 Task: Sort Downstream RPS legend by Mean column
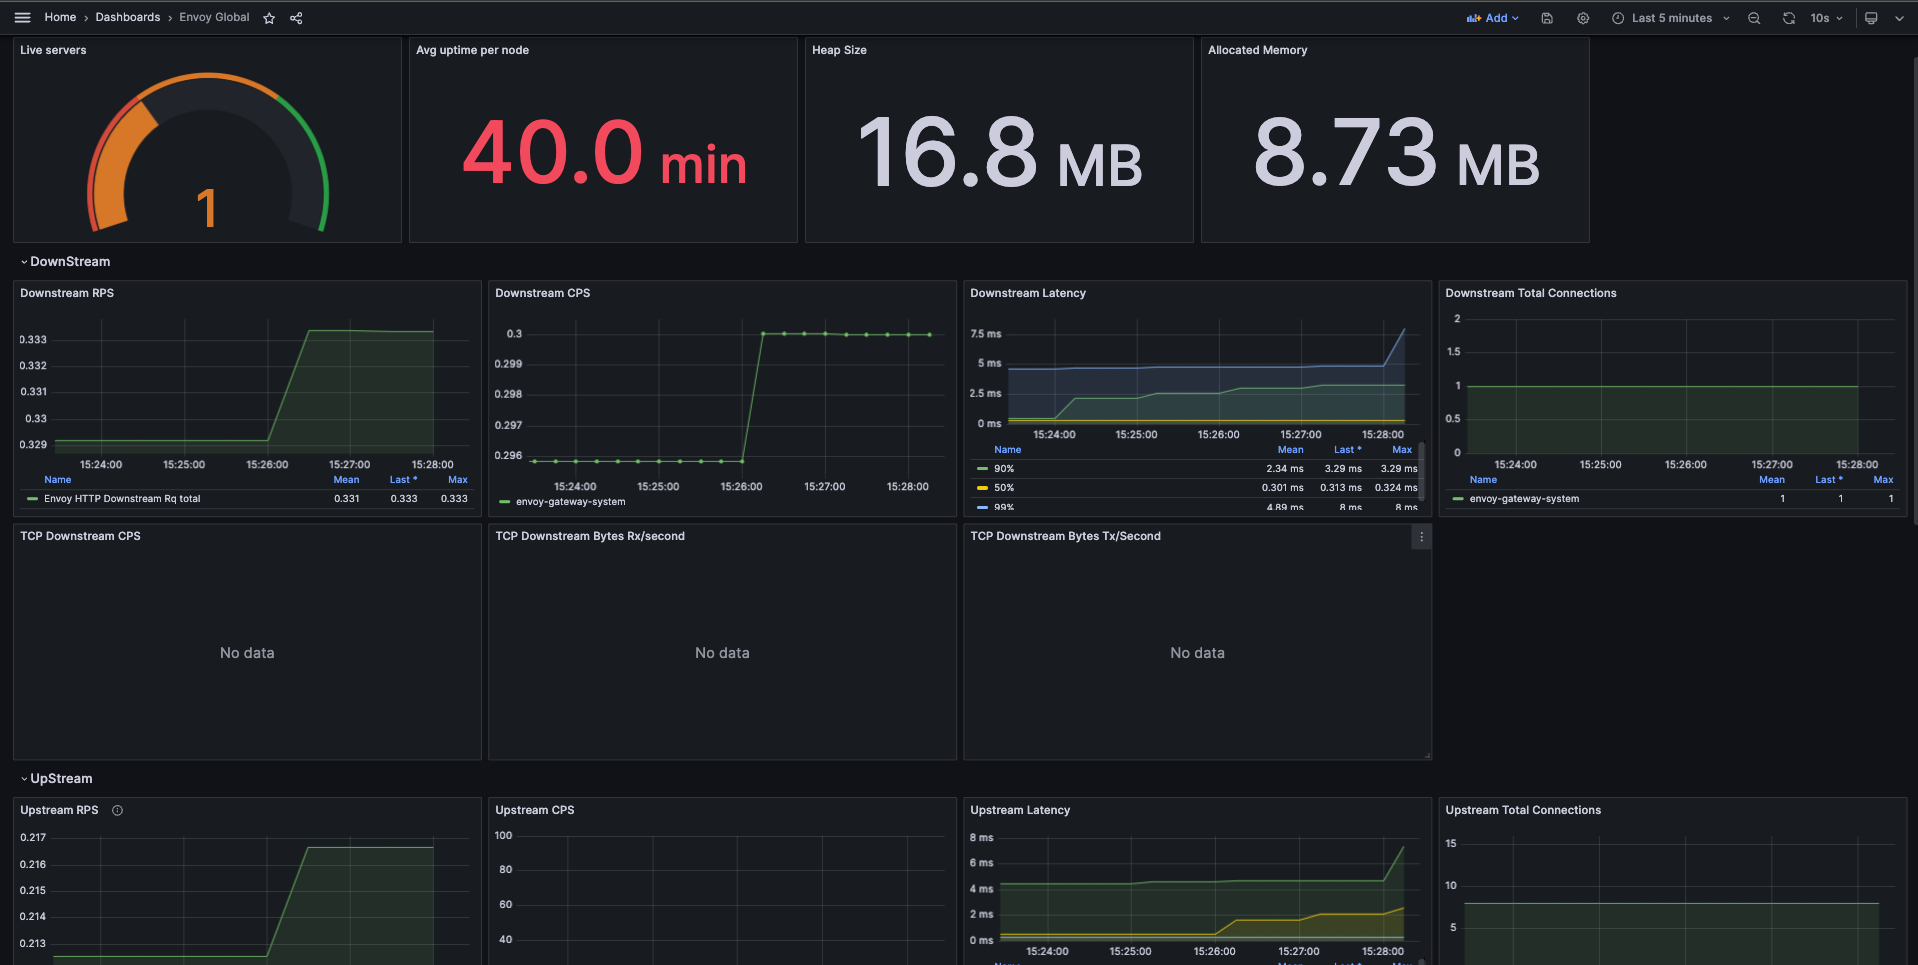click(346, 480)
